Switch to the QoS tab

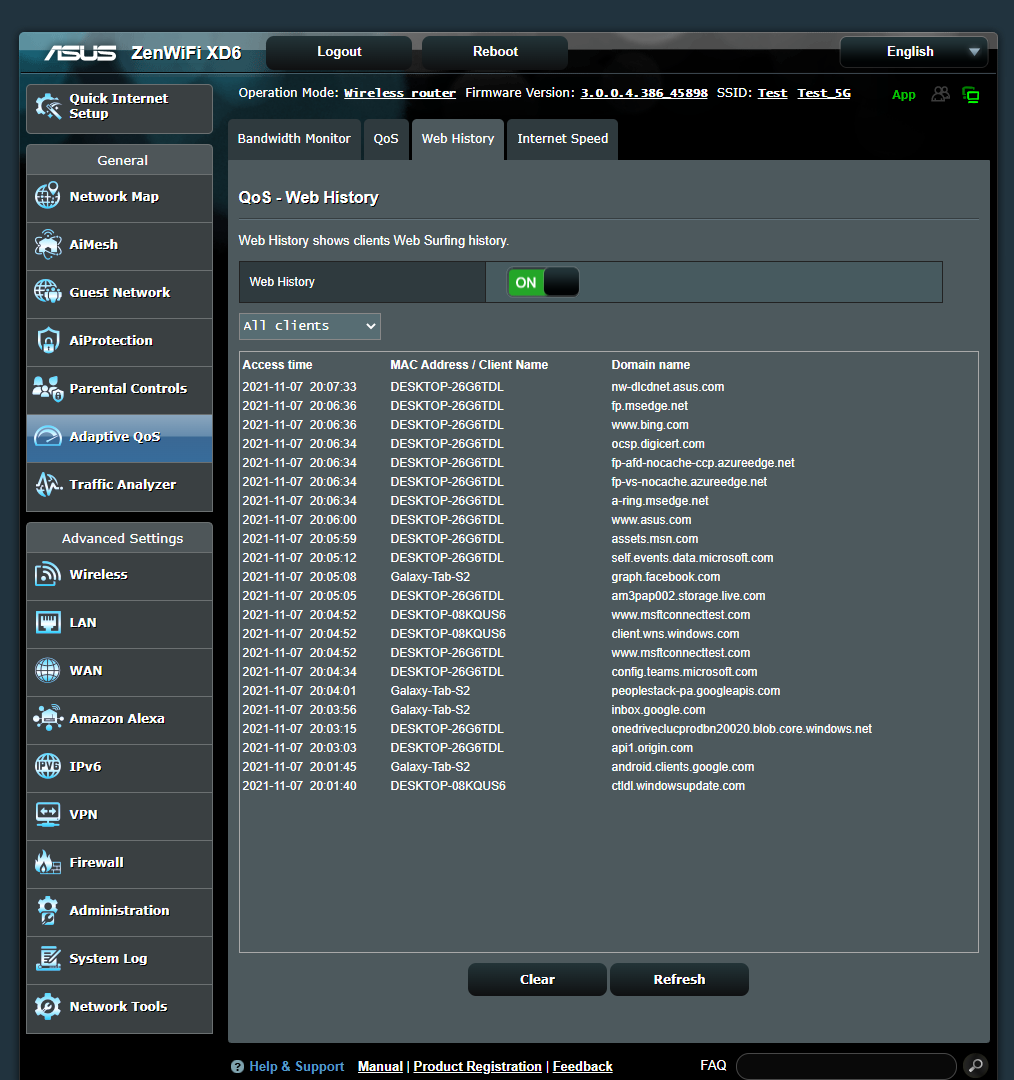tap(386, 138)
